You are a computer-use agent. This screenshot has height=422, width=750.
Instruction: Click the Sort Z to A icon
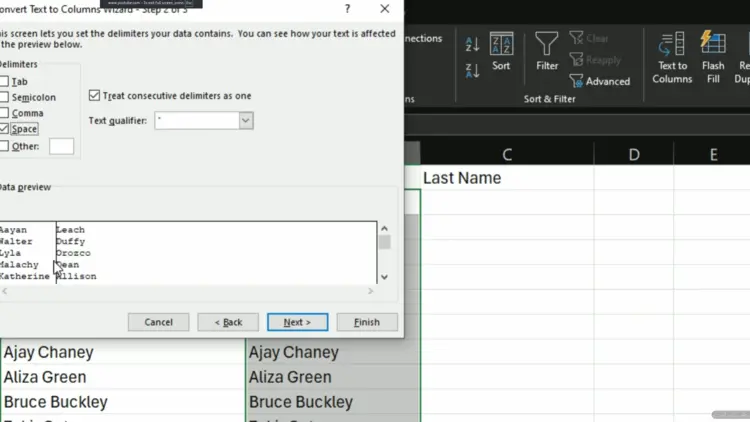point(472,71)
